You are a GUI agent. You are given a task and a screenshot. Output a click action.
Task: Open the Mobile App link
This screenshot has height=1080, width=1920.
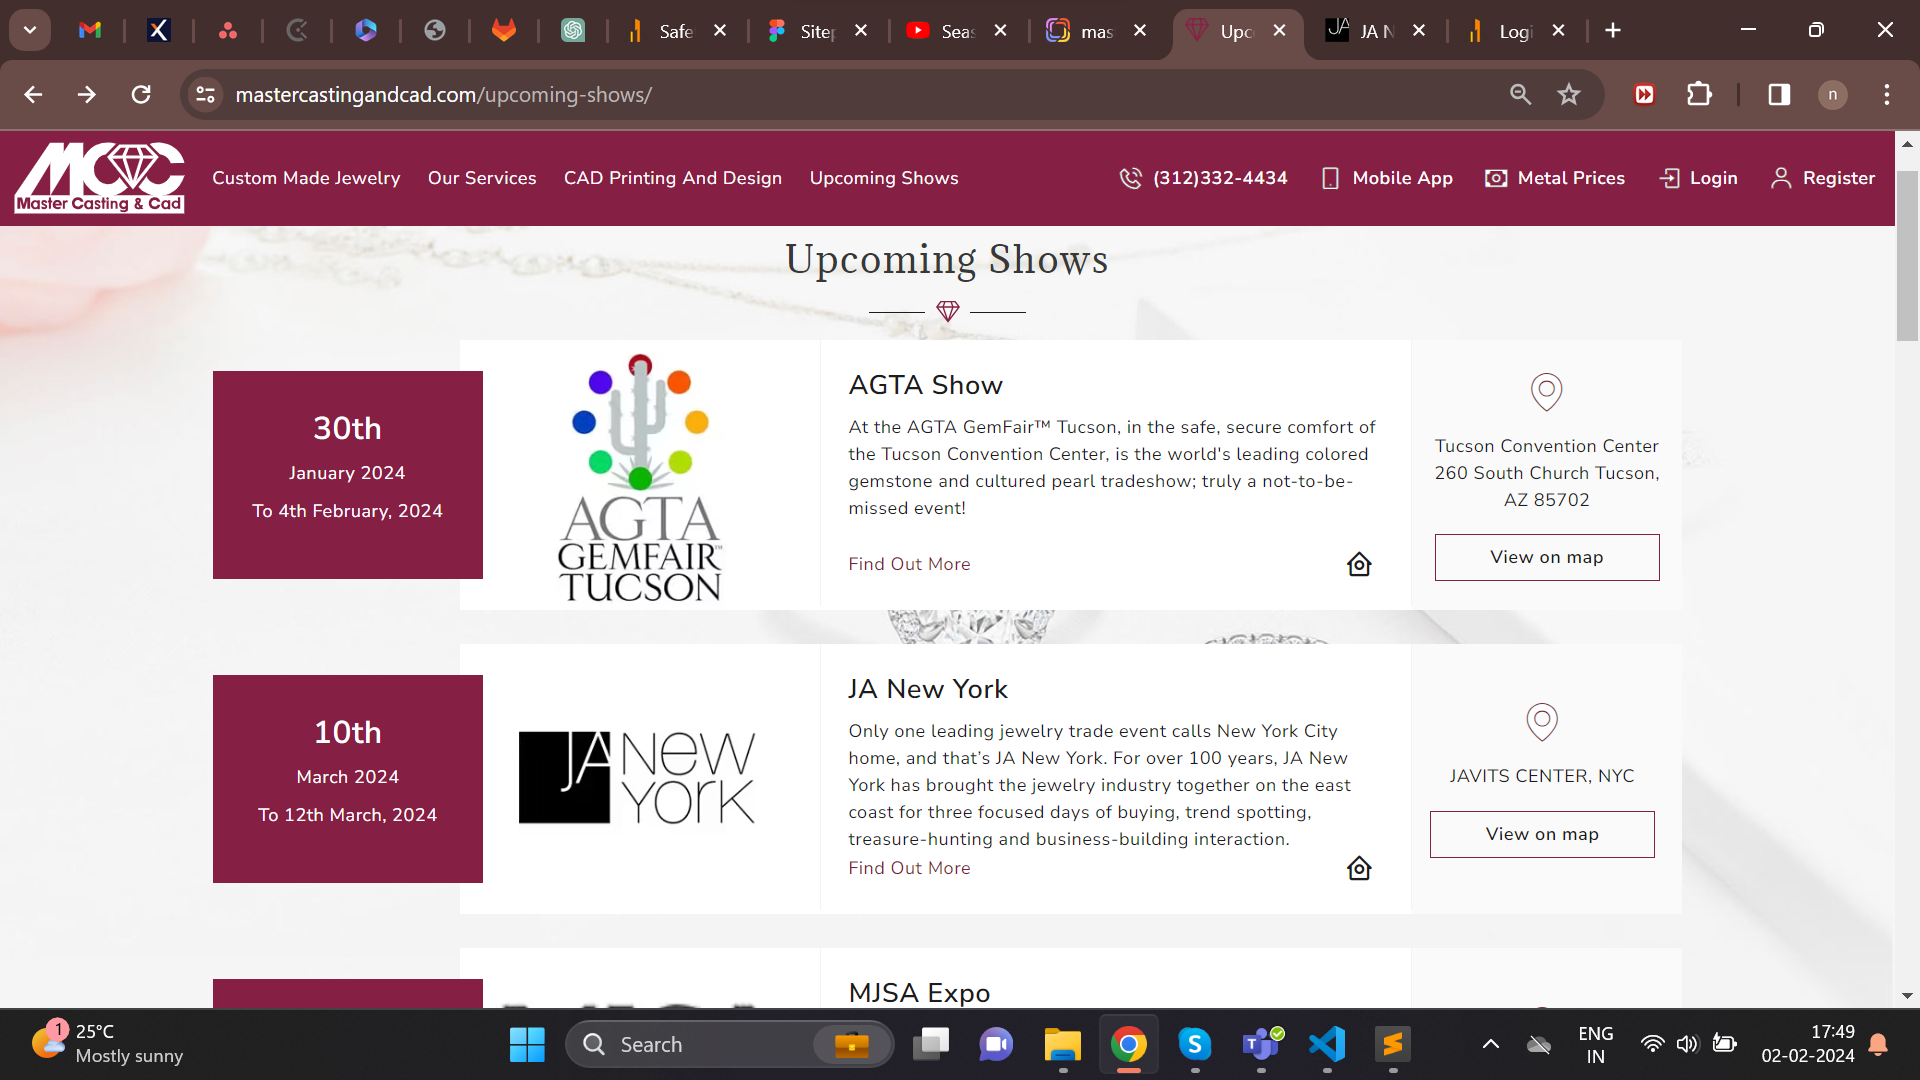pos(1387,178)
